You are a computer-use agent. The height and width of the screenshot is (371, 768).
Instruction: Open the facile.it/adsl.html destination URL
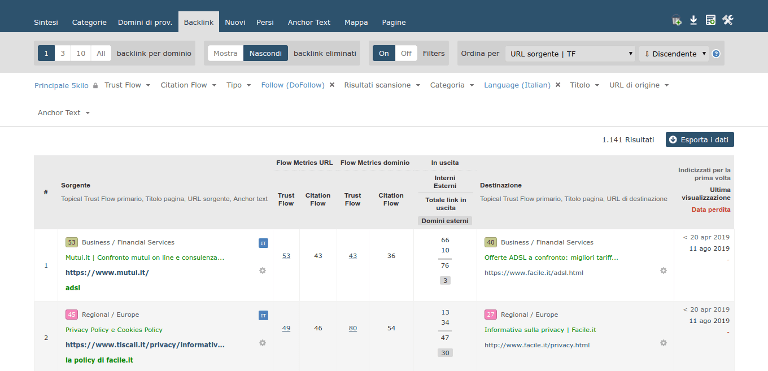pos(534,272)
